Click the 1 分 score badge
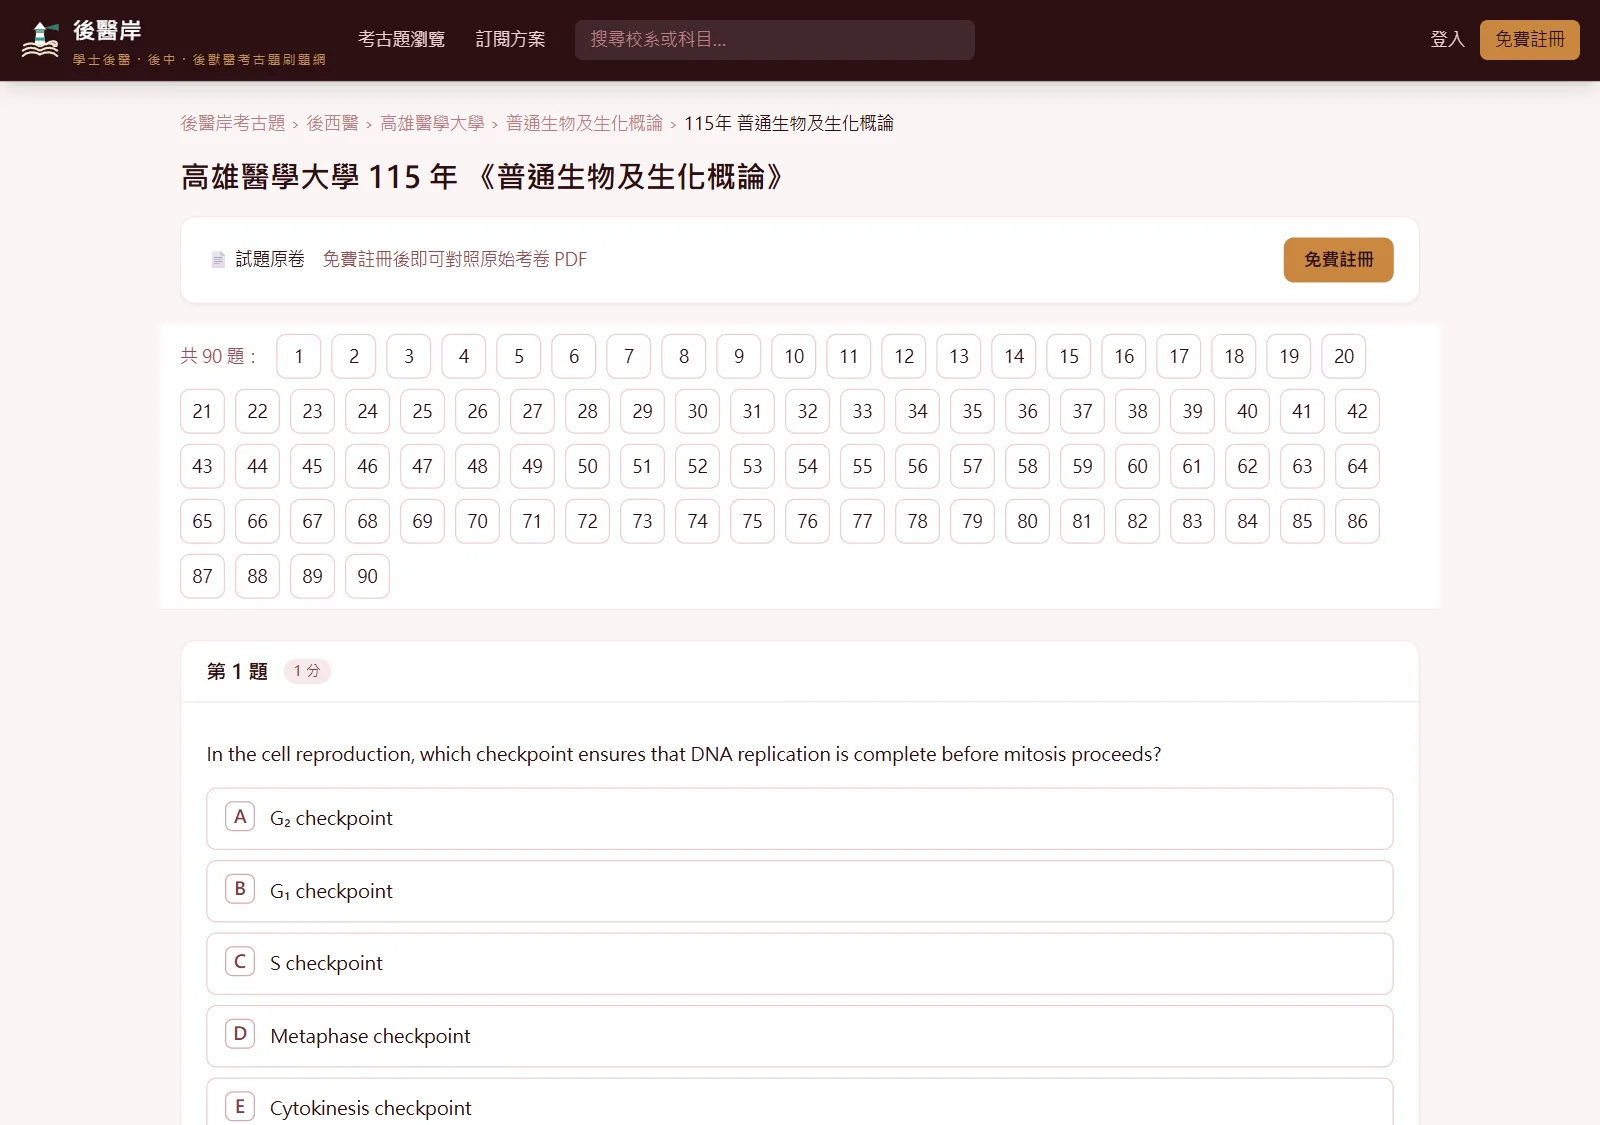Viewport: 1600px width, 1125px height. 307,671
